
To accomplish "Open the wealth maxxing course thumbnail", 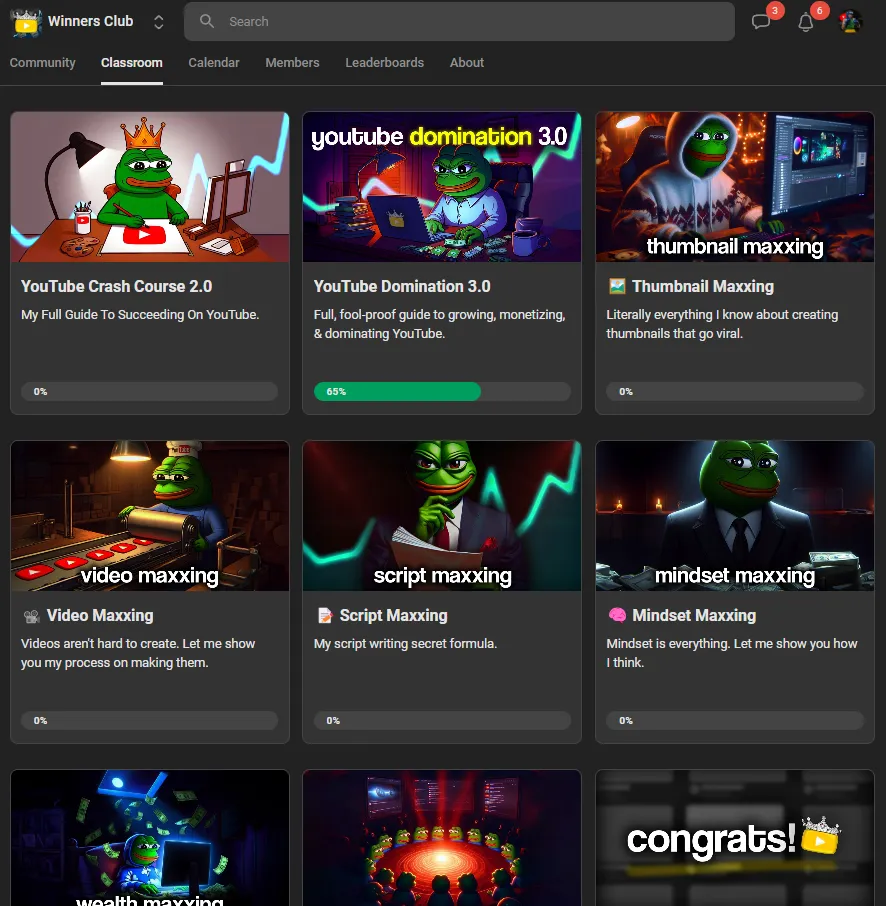I will pyautogui.click(x=150, y=838).
